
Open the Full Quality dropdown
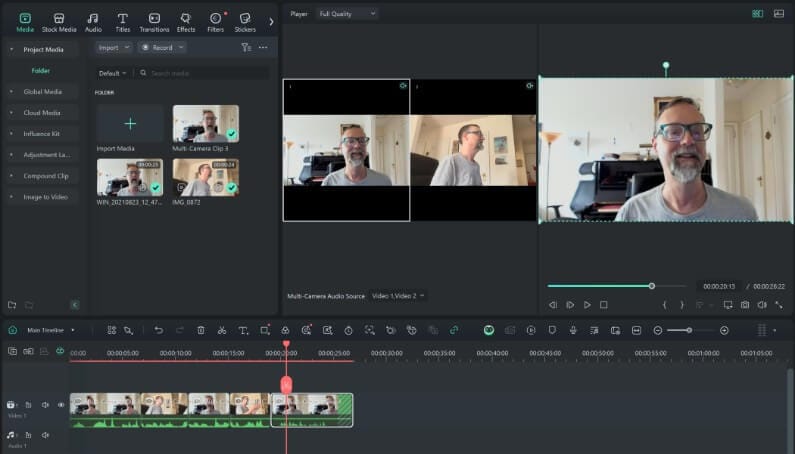[347, 14]
